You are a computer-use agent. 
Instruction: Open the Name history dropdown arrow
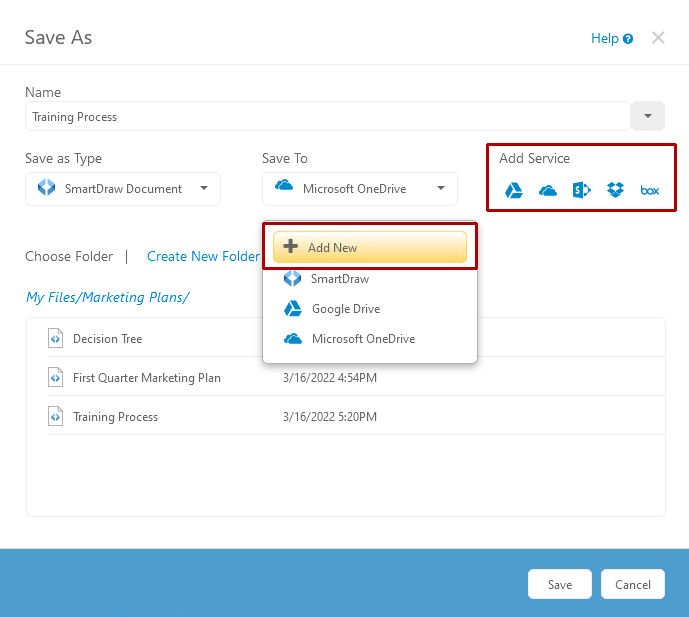click(647, 116)
